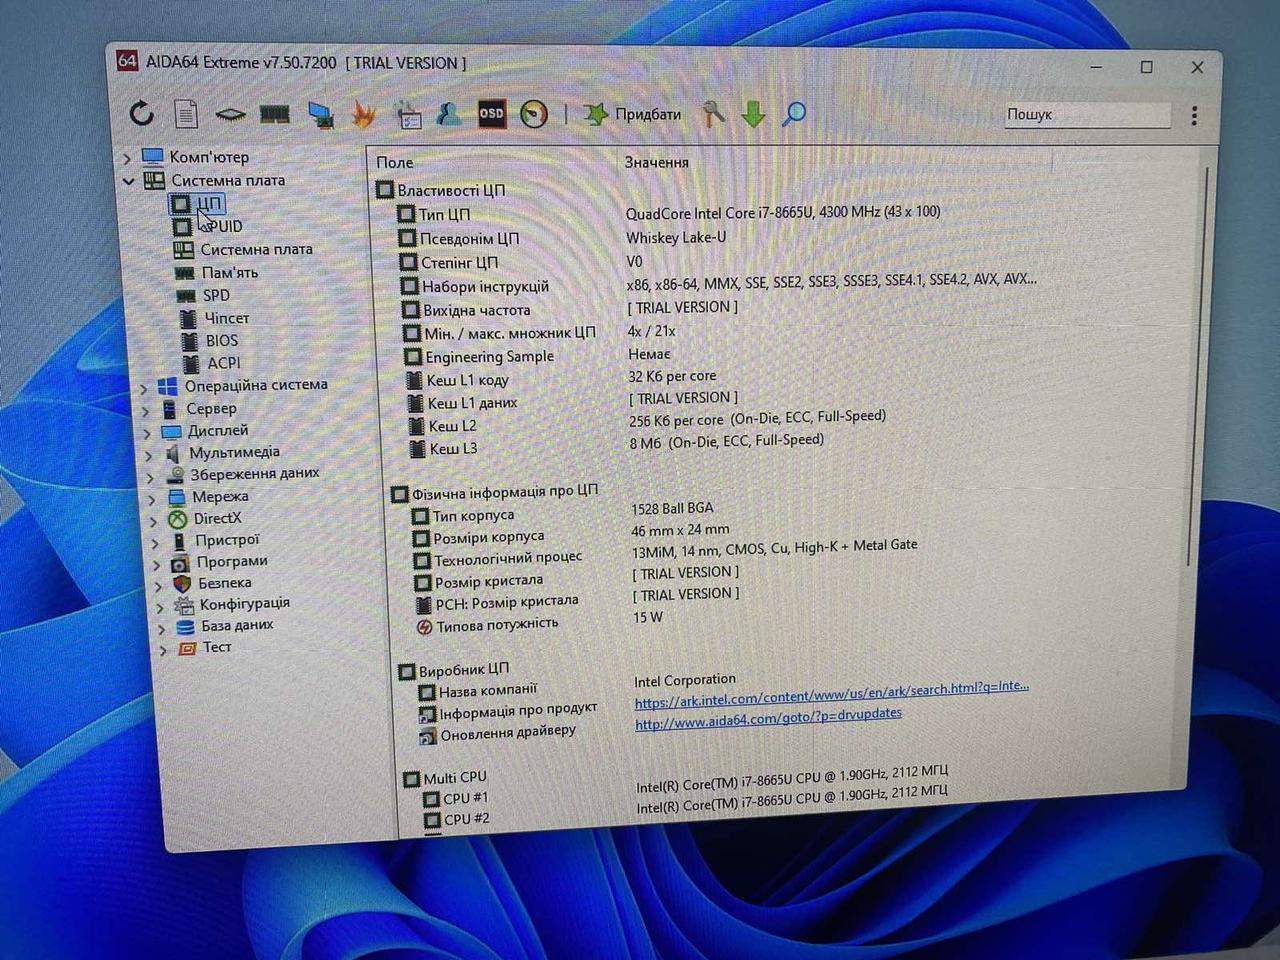Click the Фізична інформація про ЦП header

[x=494, y=492]
